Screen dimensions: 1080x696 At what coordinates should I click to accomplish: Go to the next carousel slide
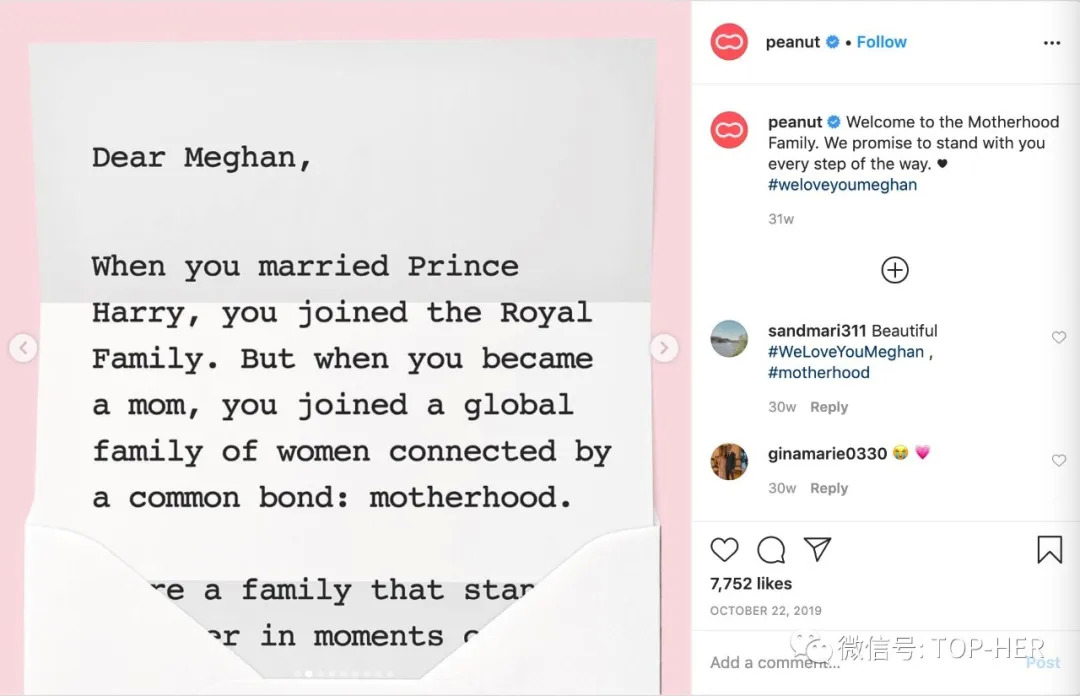tap(663, 348)
